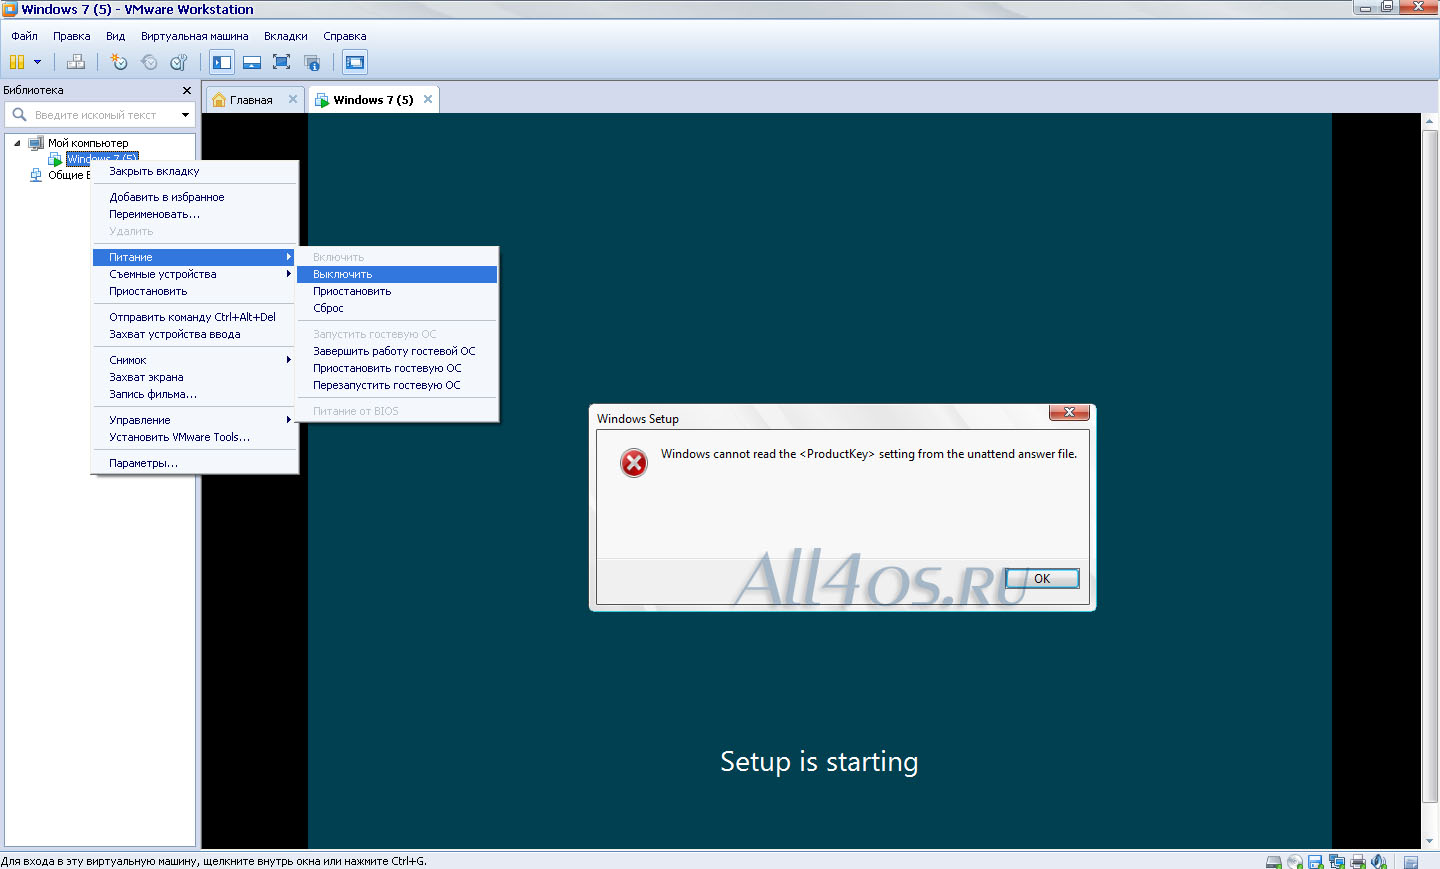Click the revert to snapshot icon
This screenshot has width=1440, height=869.
149,62
